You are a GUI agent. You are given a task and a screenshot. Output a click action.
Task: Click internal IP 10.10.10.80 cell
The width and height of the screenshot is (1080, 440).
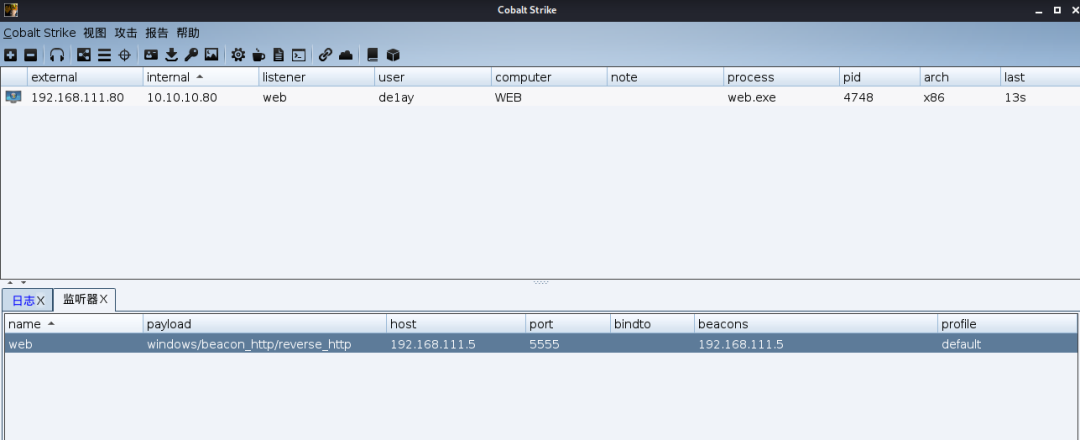tap(182, 98)
